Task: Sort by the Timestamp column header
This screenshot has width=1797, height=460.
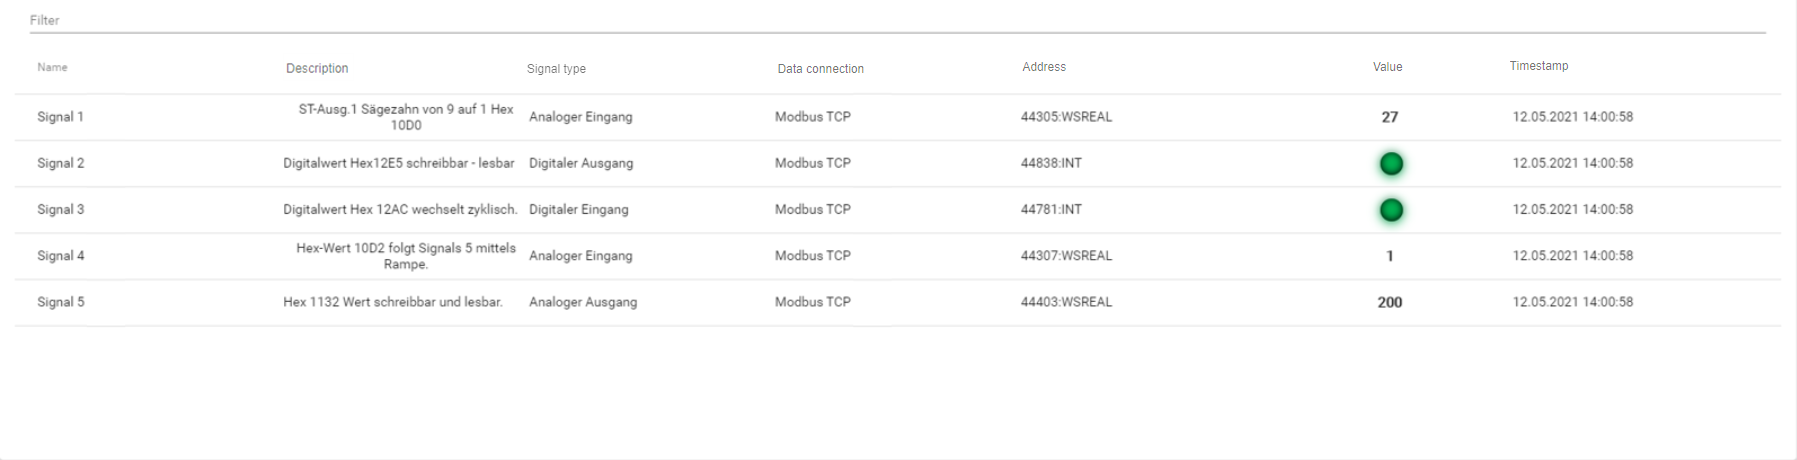Action: (1538, 66)
